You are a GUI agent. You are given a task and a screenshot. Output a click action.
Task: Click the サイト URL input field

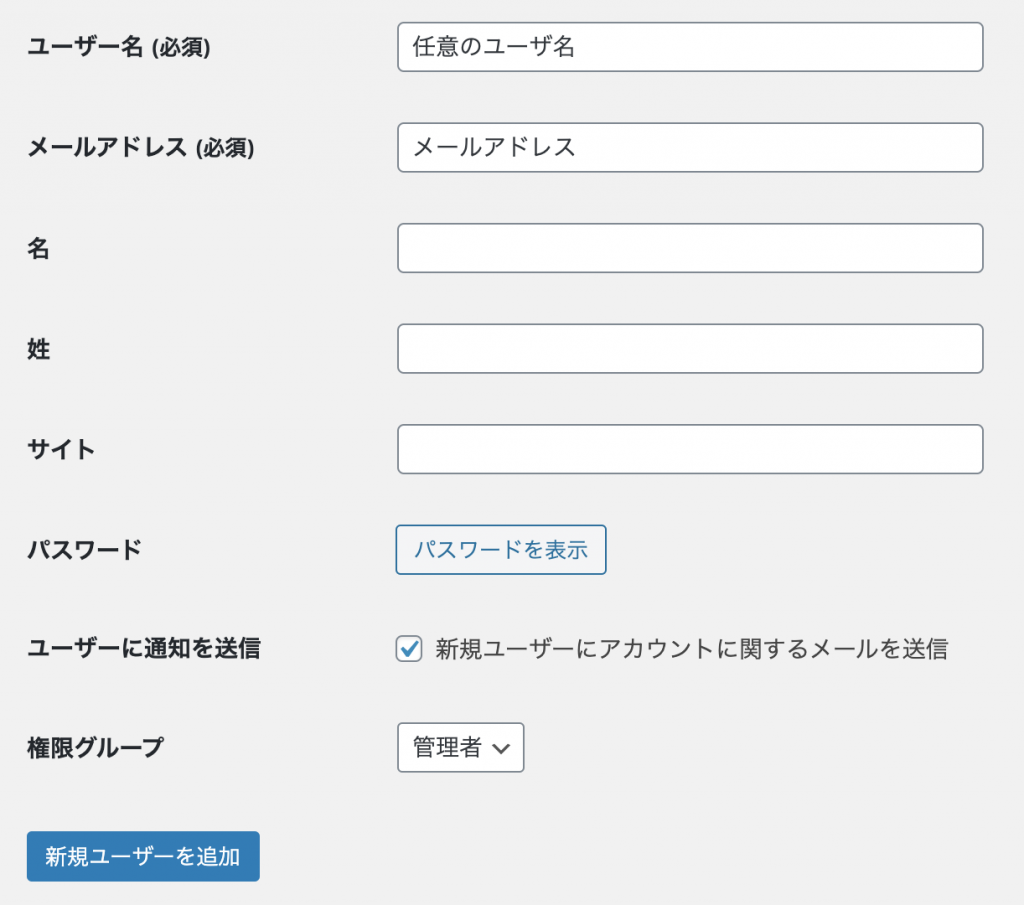tap(690, 449)
